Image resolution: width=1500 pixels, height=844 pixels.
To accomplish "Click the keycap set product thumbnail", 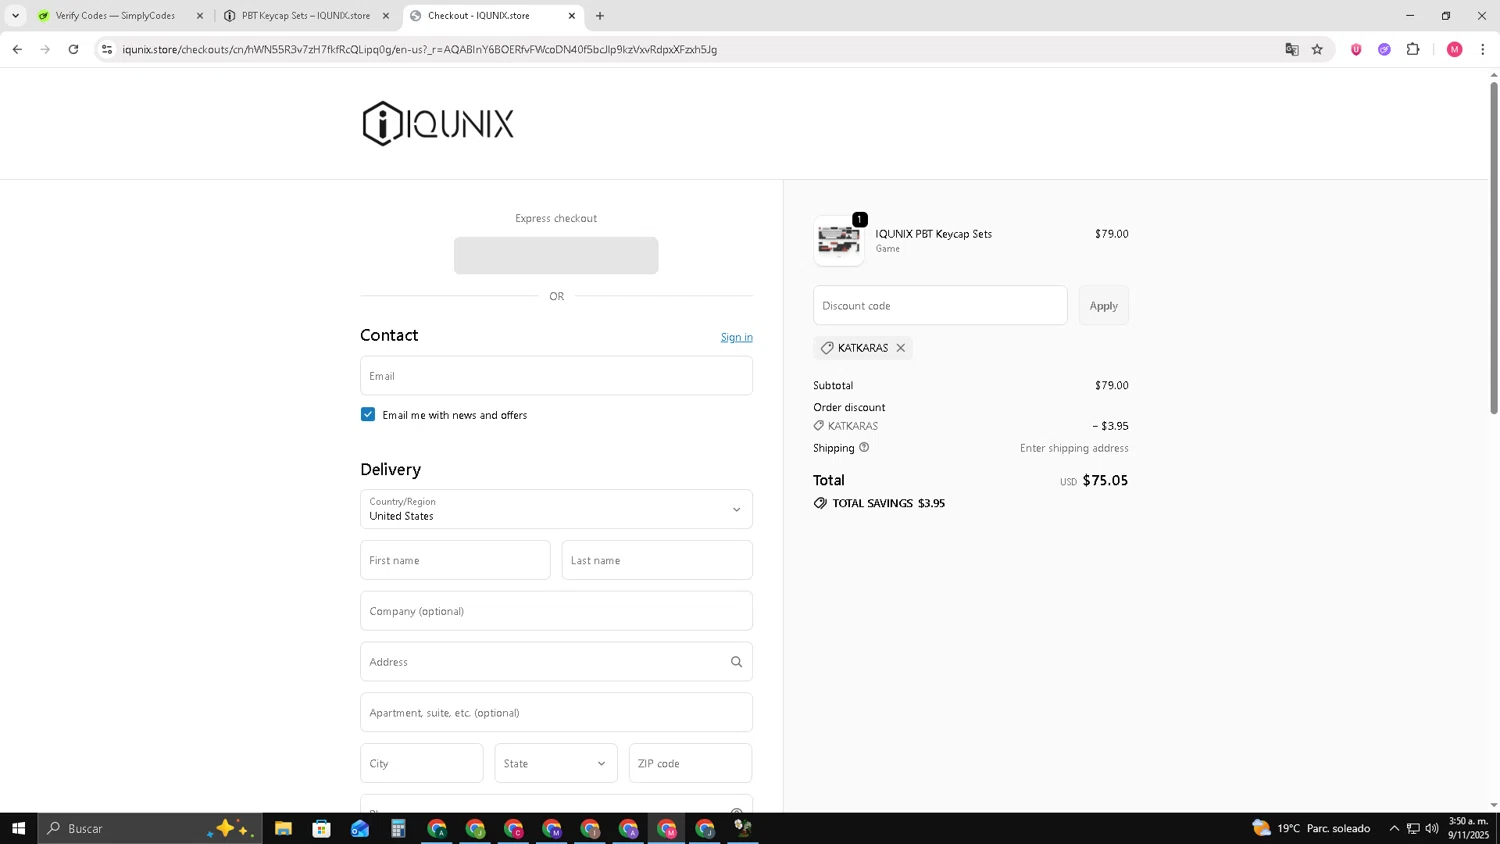I will tap(839, 241).
